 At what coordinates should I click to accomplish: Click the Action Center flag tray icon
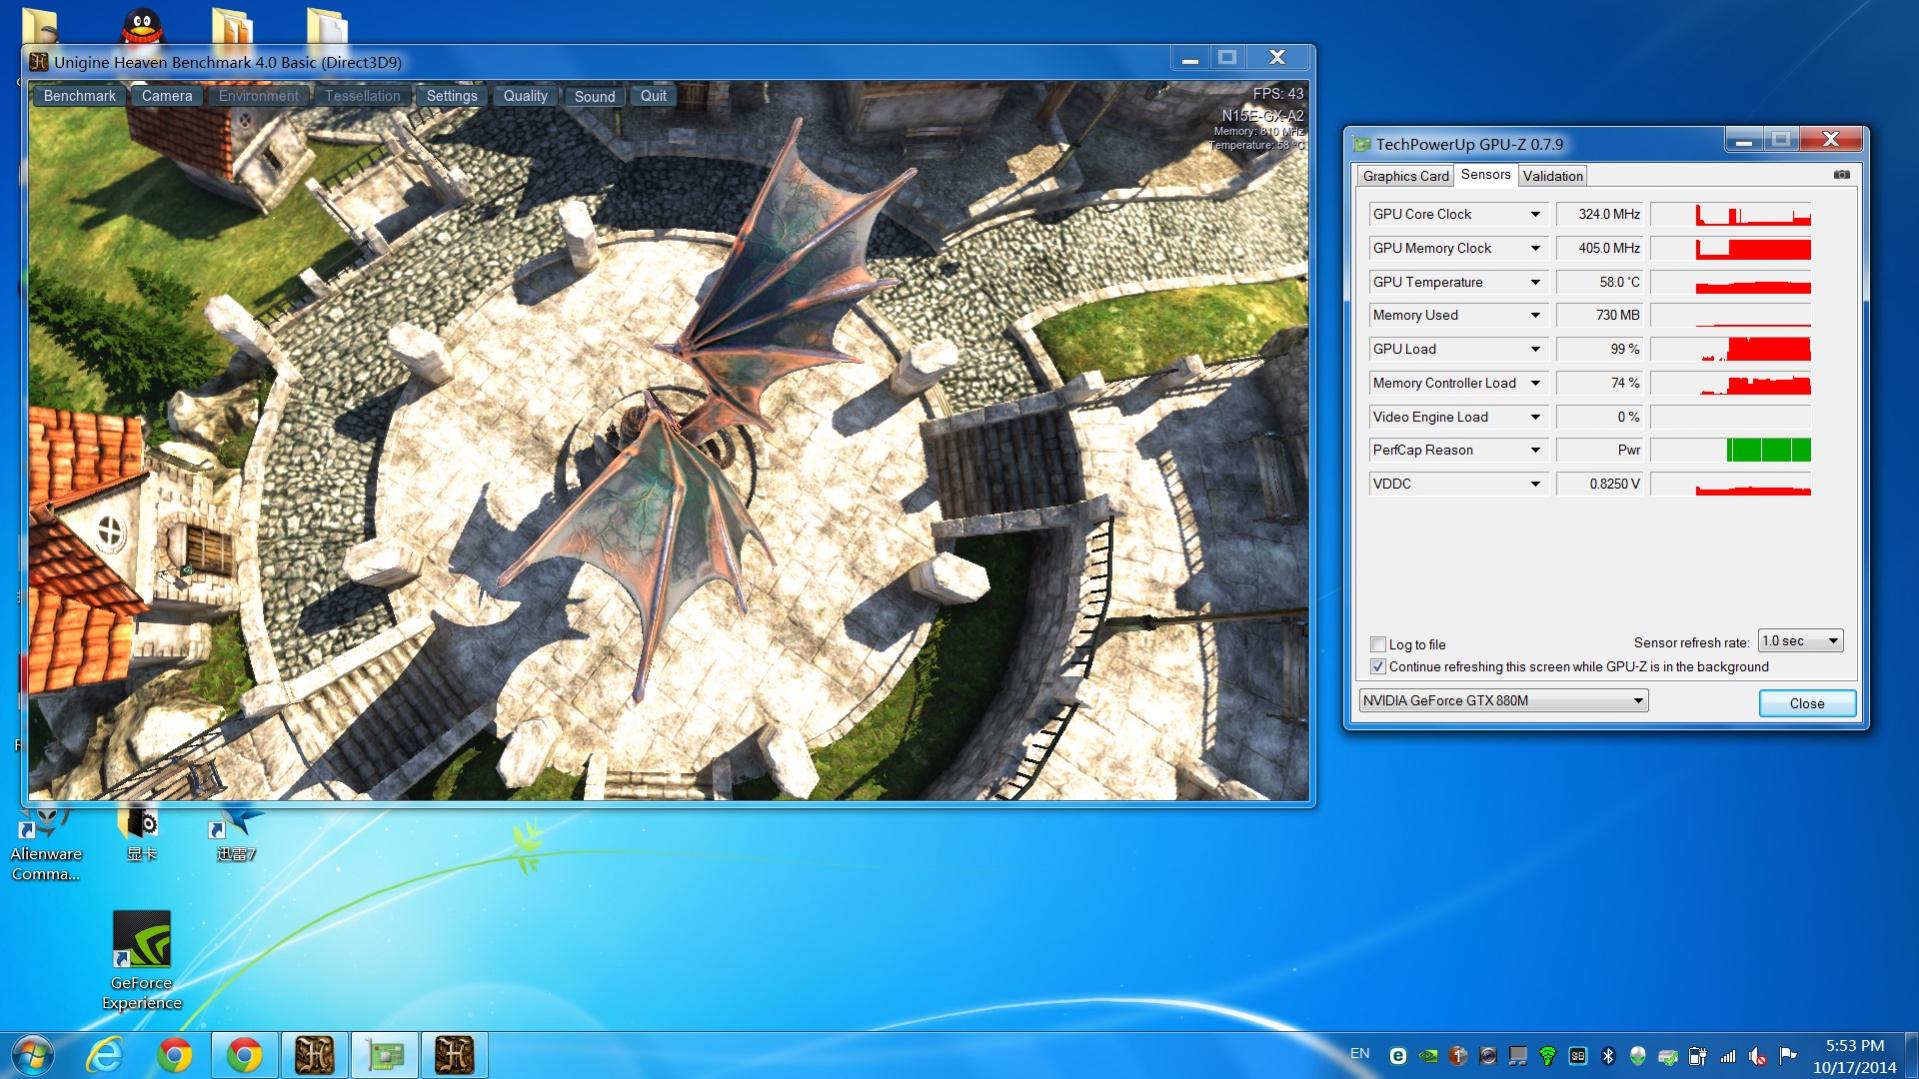1788,1055
